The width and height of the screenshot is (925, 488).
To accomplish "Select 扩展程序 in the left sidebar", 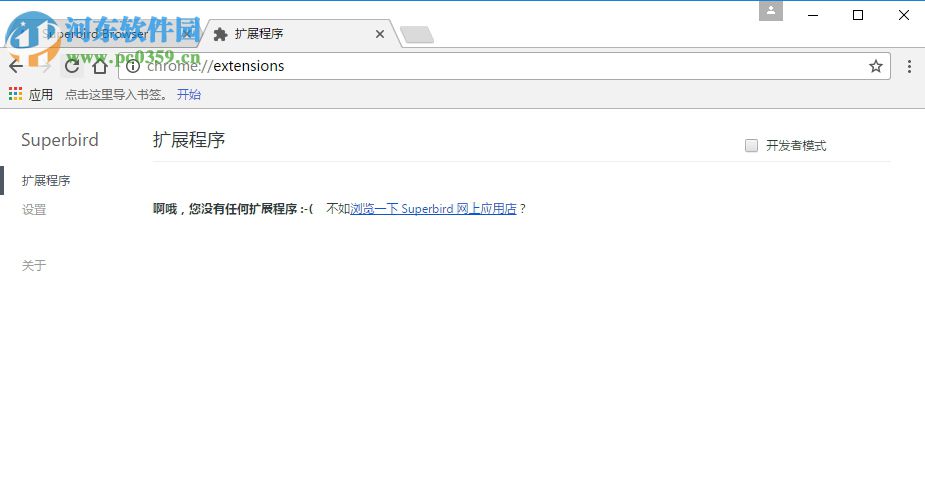I will tap(45, 181).
